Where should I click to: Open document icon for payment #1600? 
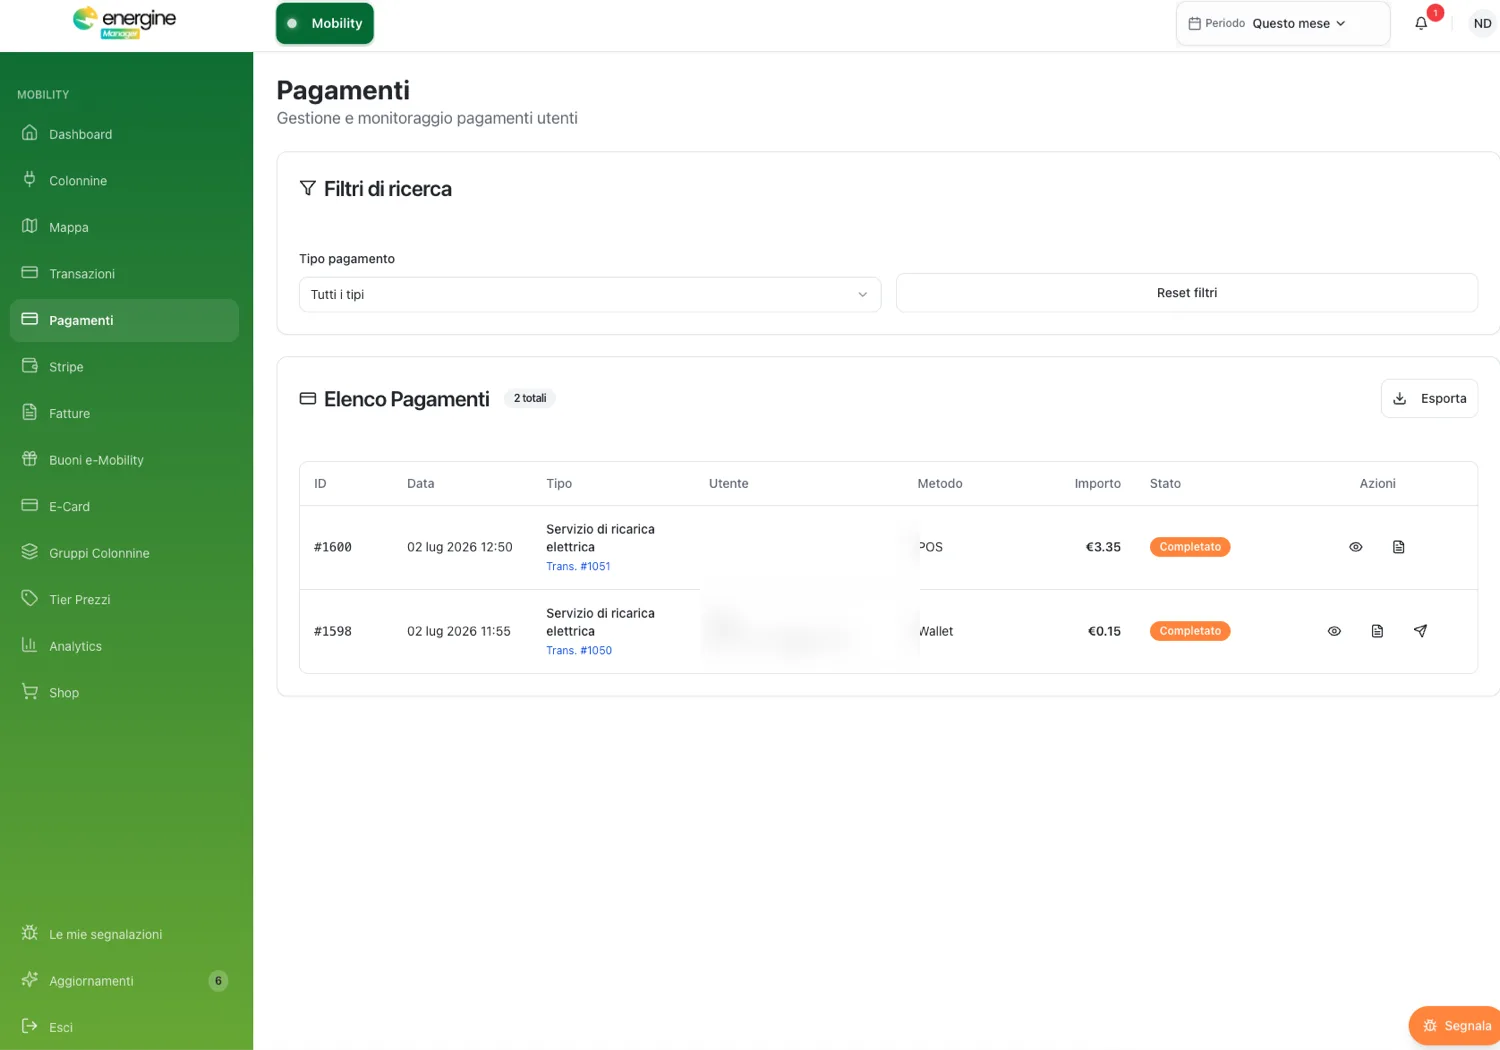(1399, 547)
